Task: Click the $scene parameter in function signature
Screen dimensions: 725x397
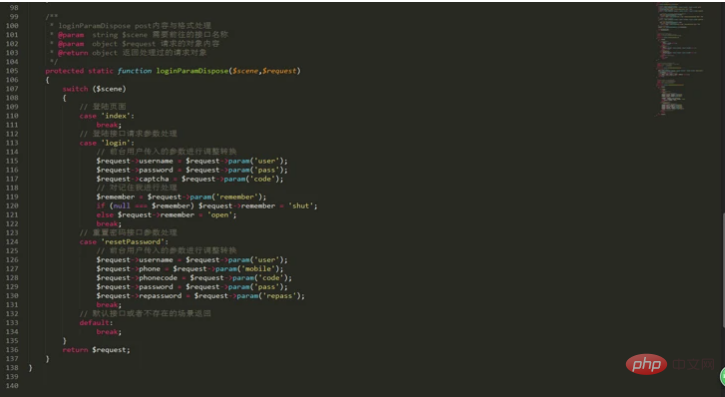Action: pyautogui.click(x=245, y=71)
